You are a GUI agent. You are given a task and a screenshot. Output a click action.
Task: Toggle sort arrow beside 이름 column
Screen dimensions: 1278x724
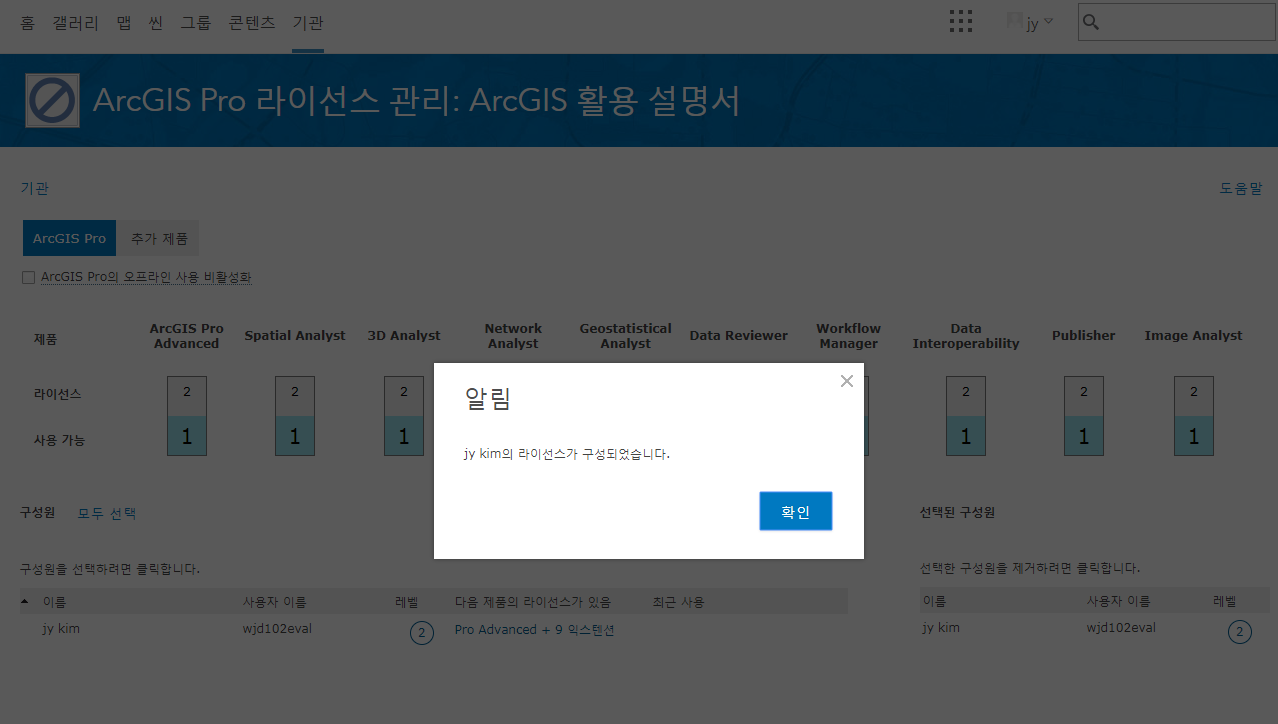[25, 601]
